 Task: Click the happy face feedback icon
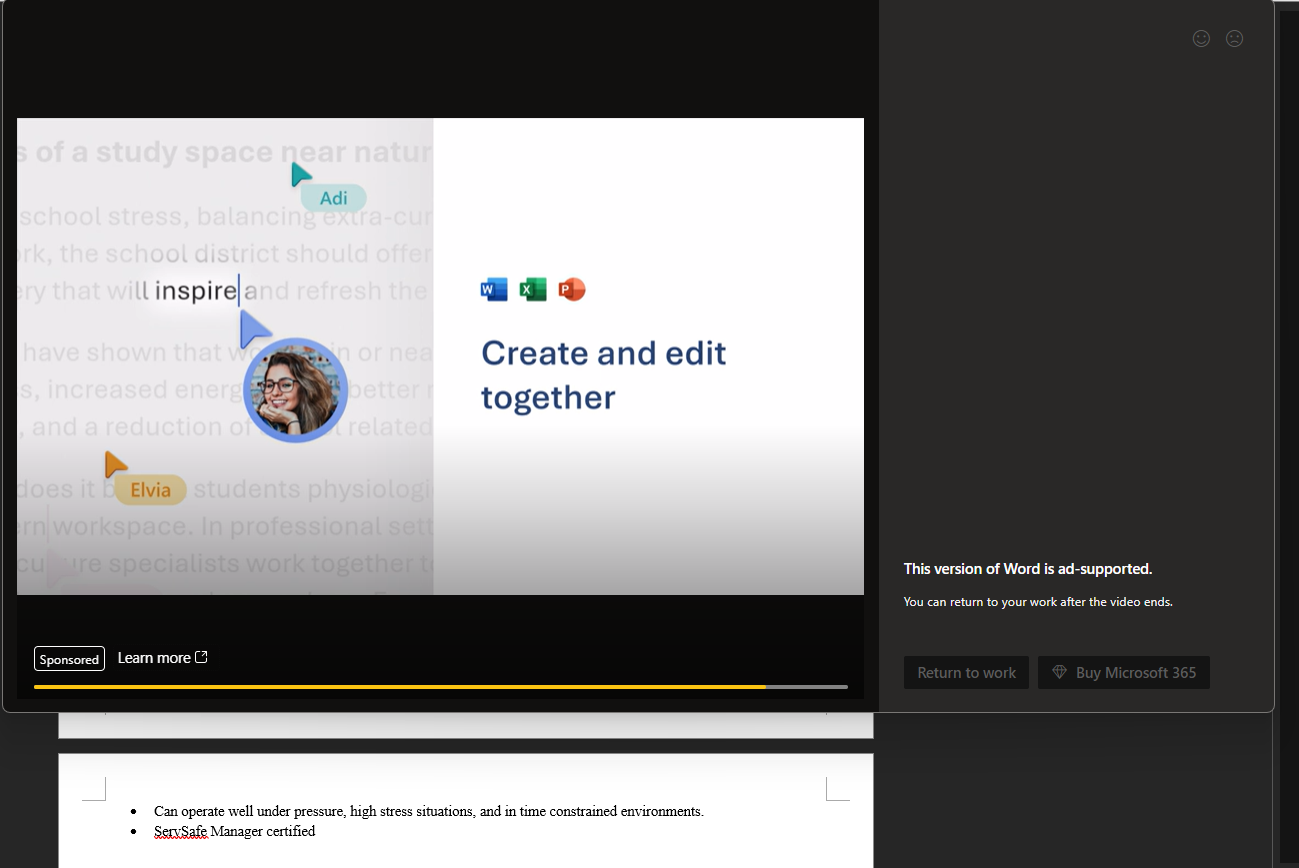1202,38
